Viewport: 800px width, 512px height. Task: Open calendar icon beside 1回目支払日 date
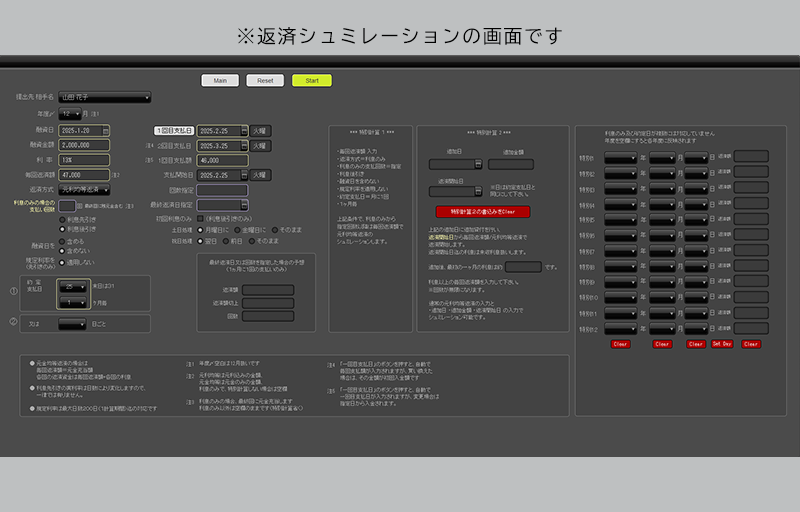click(244, 131)
